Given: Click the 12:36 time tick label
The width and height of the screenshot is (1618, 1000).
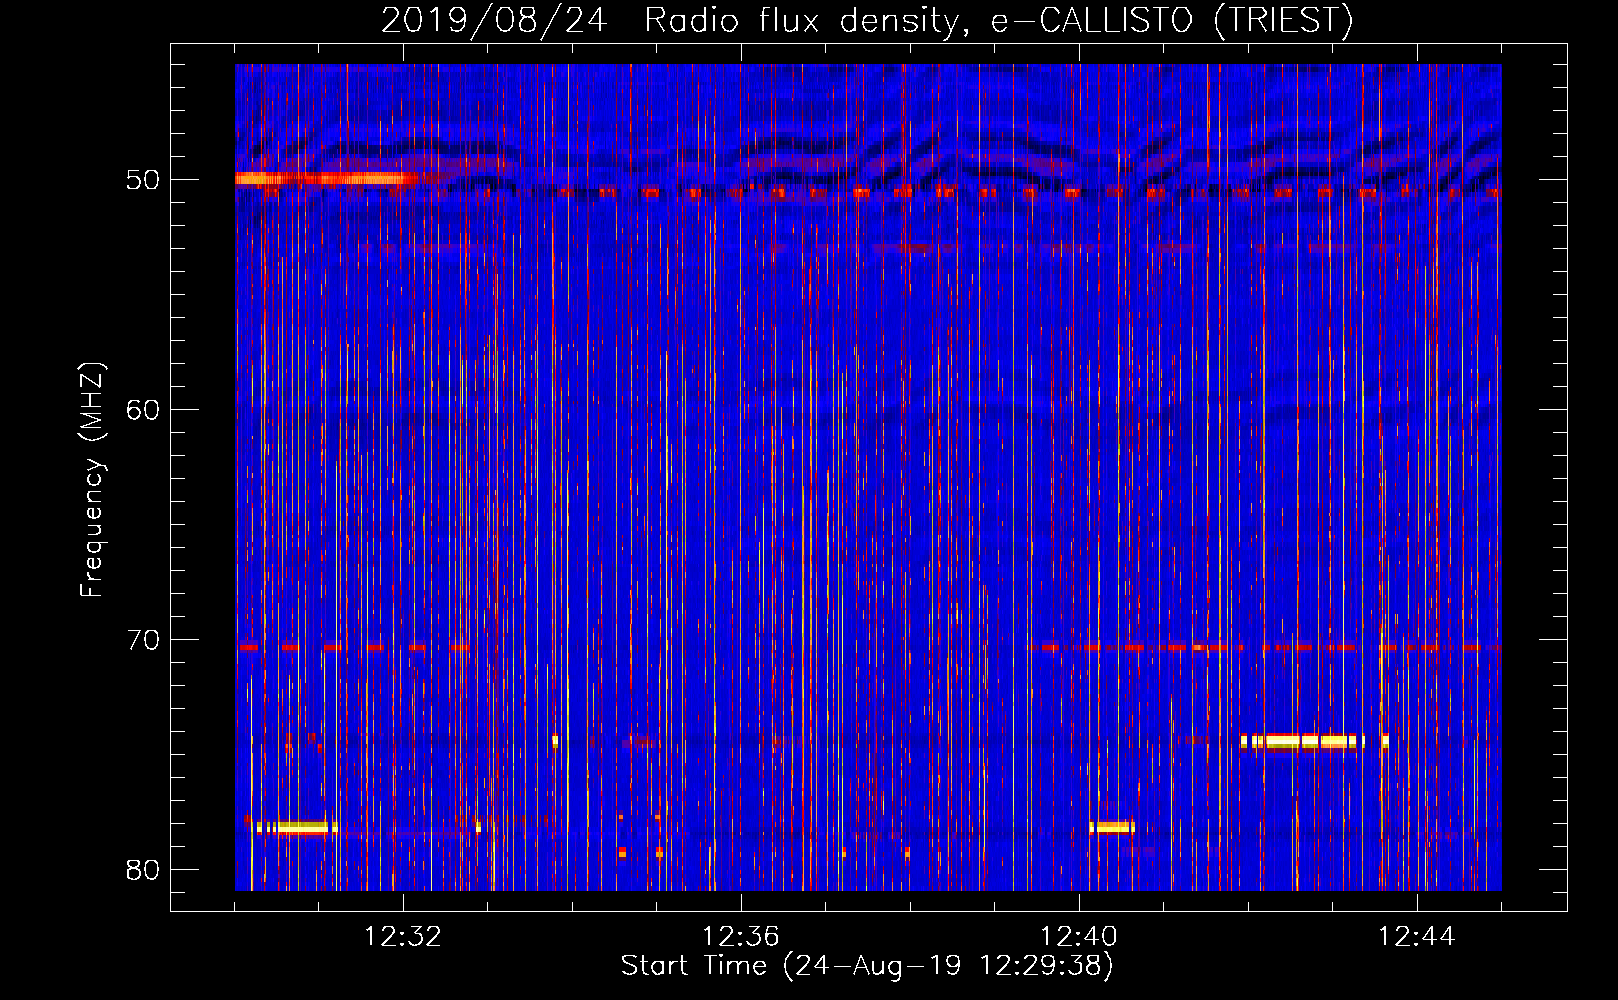Looking at the screenshot, I should (x=741, y=937).
